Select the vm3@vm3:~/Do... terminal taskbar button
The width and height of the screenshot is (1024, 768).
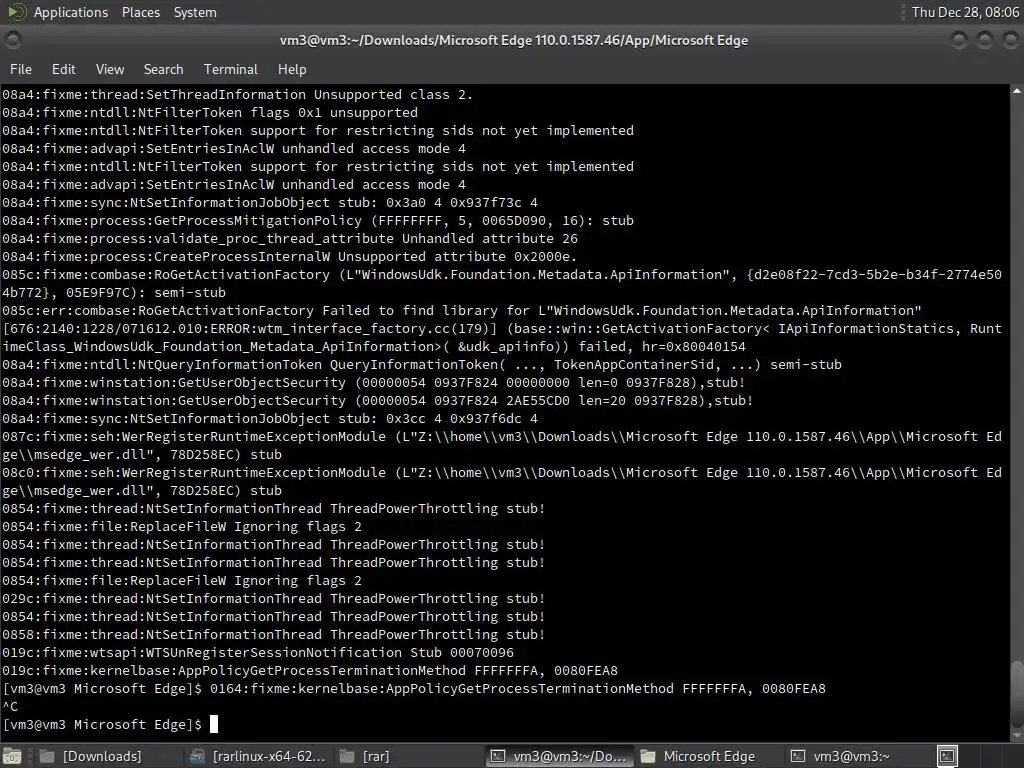pyautogui.click(x=560, y=756)
